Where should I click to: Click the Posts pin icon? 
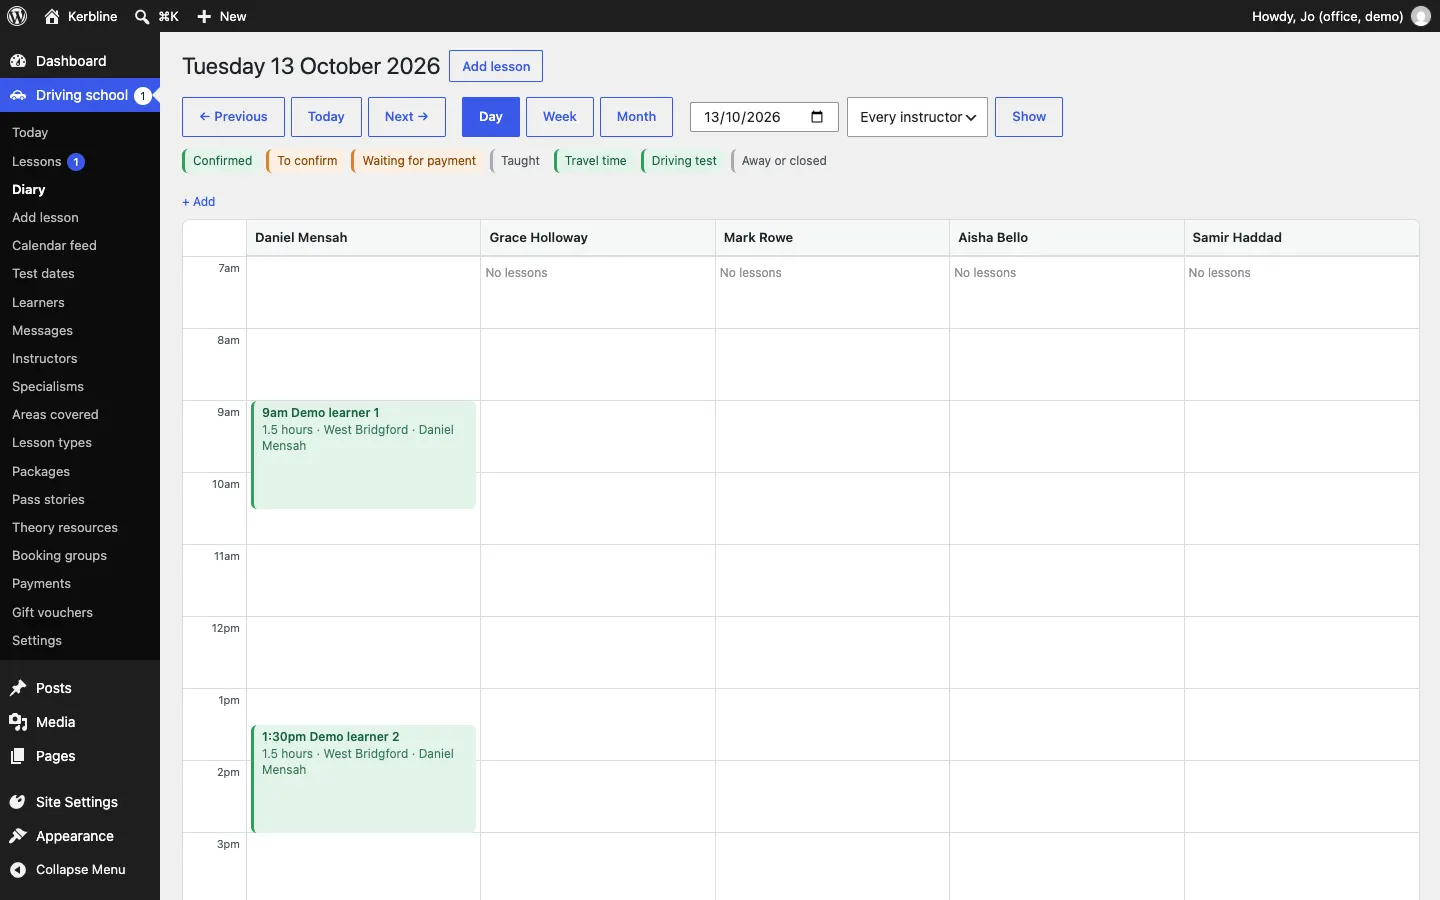click(18, 688)
